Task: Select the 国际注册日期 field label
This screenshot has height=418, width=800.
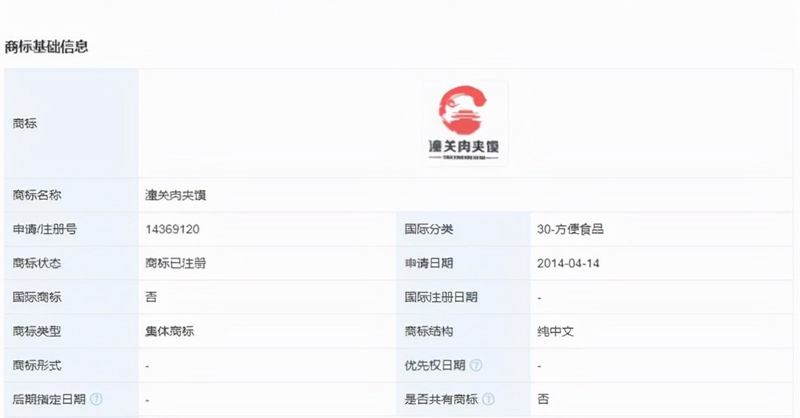Action: [x=441, y=297]
